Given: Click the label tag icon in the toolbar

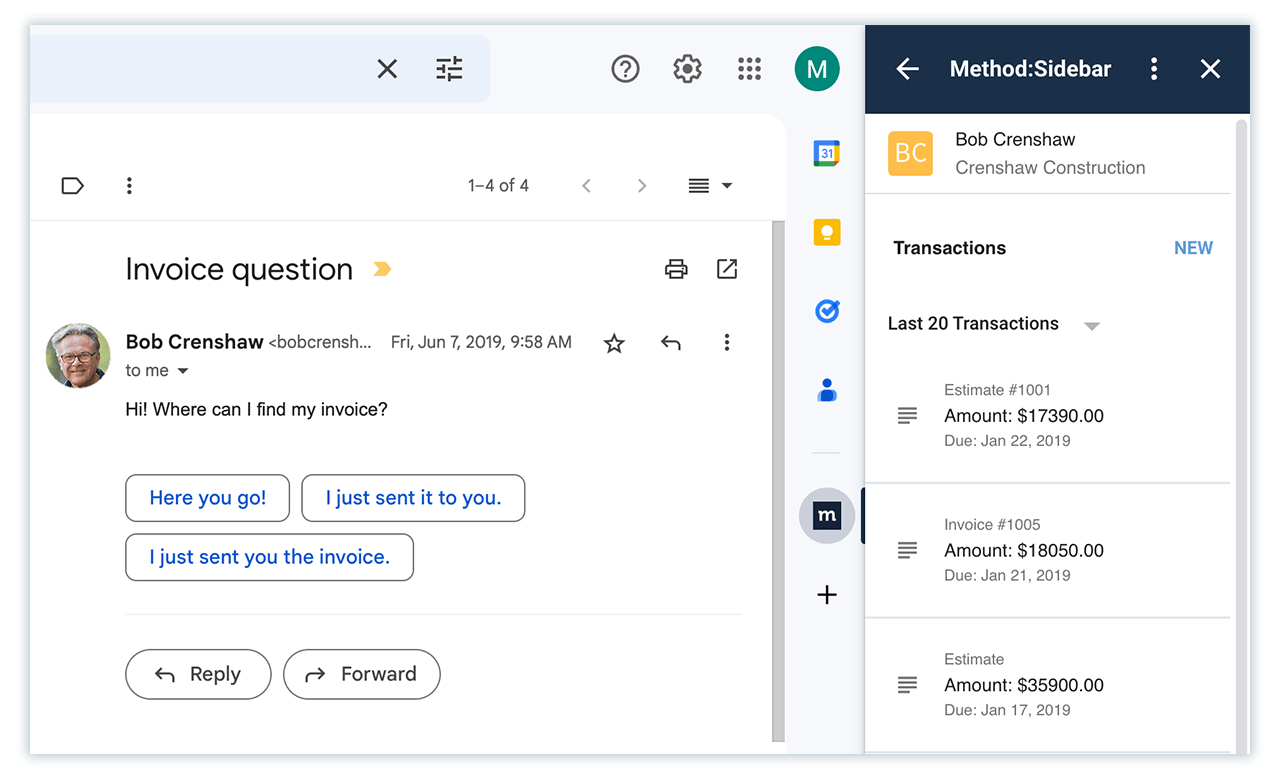Looking at the screenshot, I should (x=73, y=185).
